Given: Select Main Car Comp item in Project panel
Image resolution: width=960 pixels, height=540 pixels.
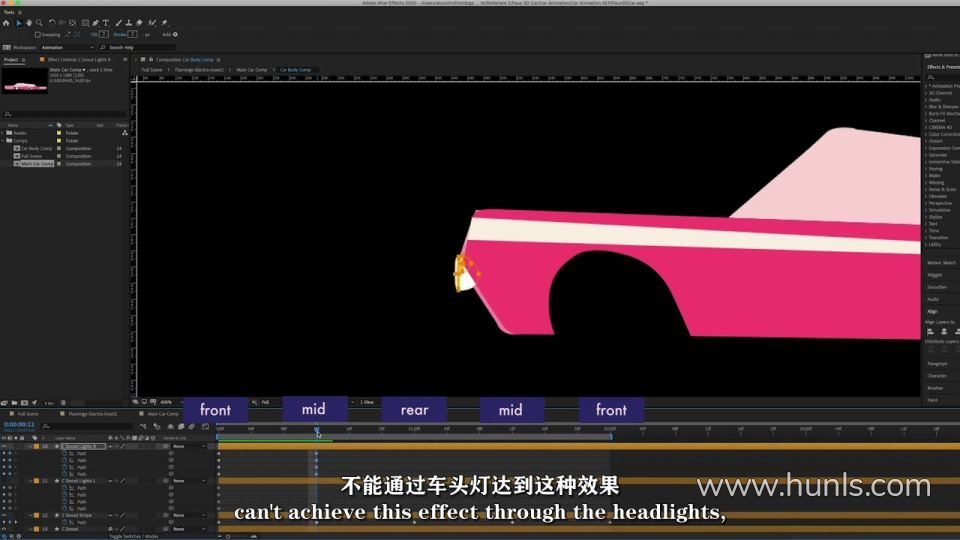Looking at the screenshot, I should (37, 163).
